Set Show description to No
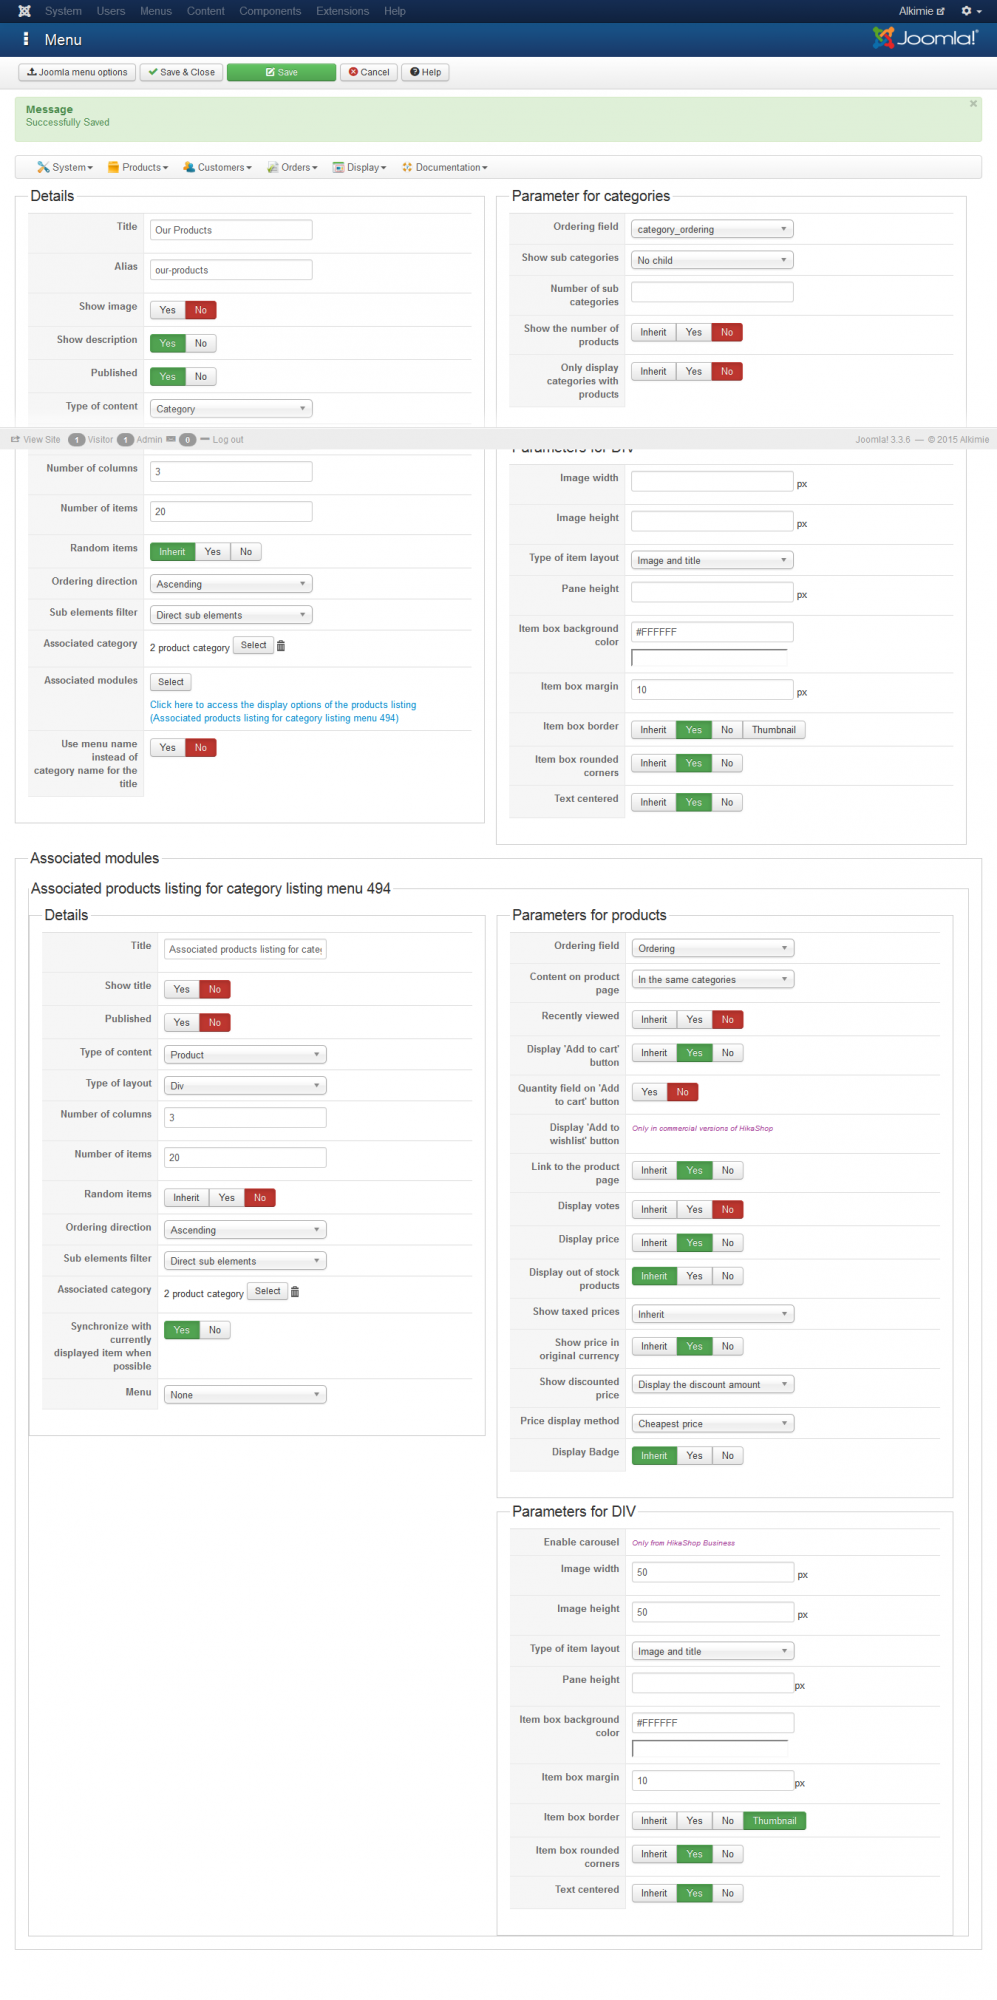This screenshot has width=997, height=2000. pos(201,344)
